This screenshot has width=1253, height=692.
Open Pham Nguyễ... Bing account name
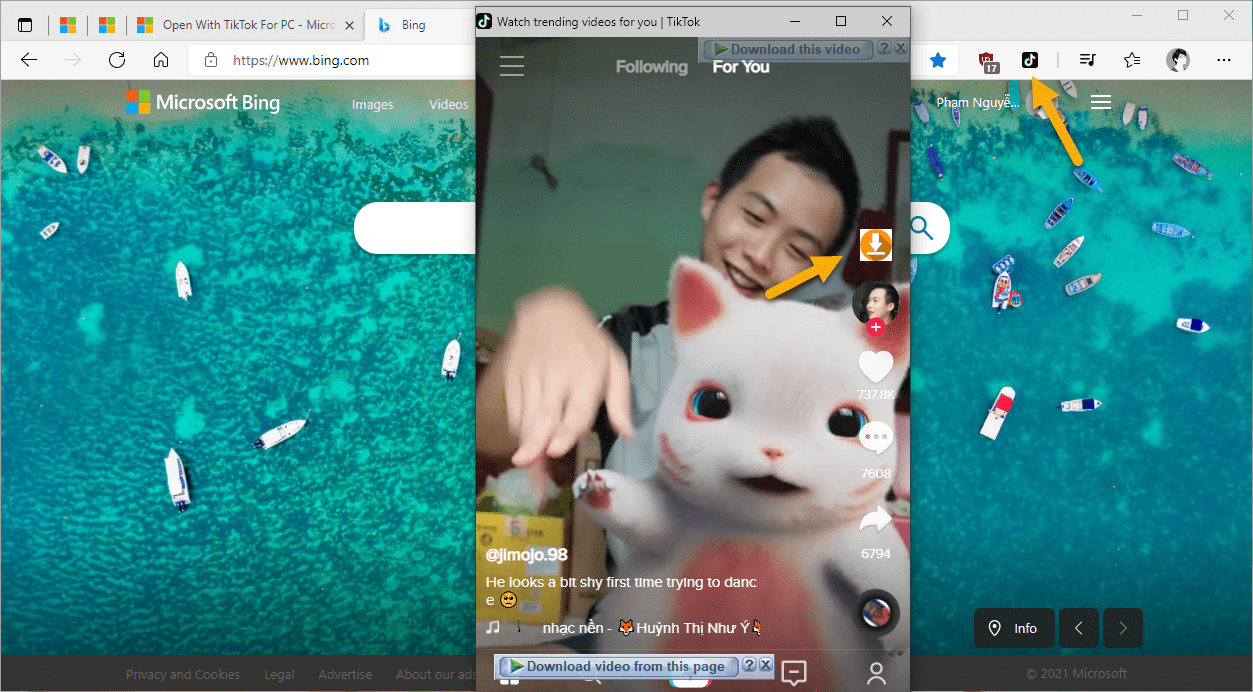[978, 102]
